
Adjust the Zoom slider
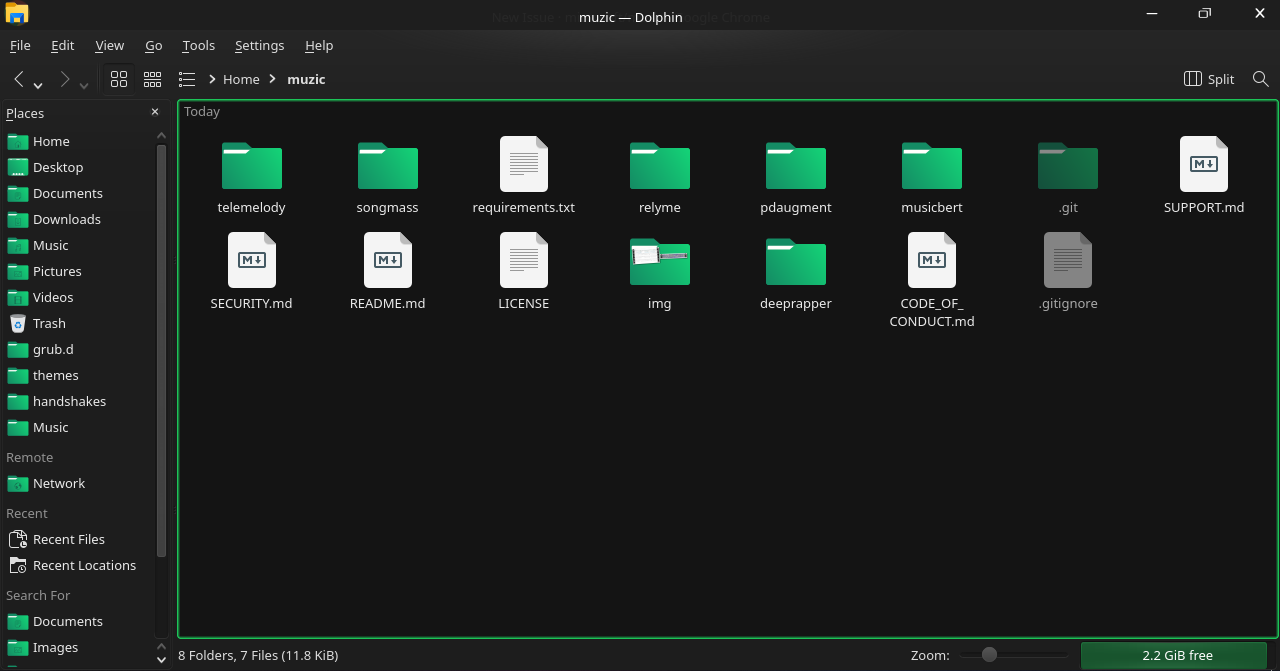point(989,655)
